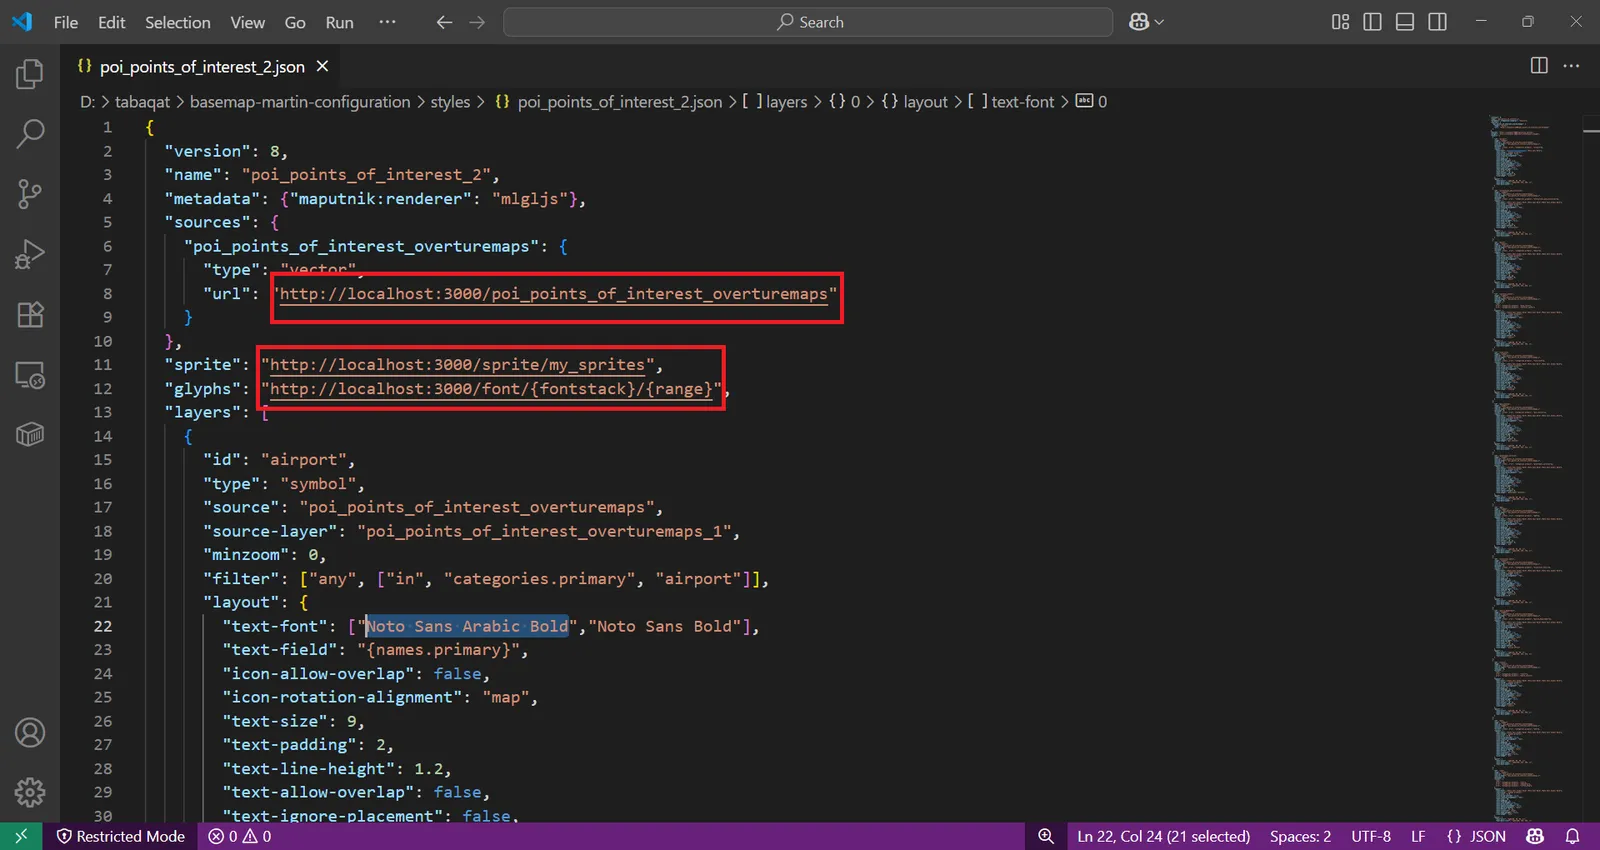This screenshot has width=1600, height=850.
Task: Open the errors and warnings problems indicator
Action: click(x=240, y=836)
